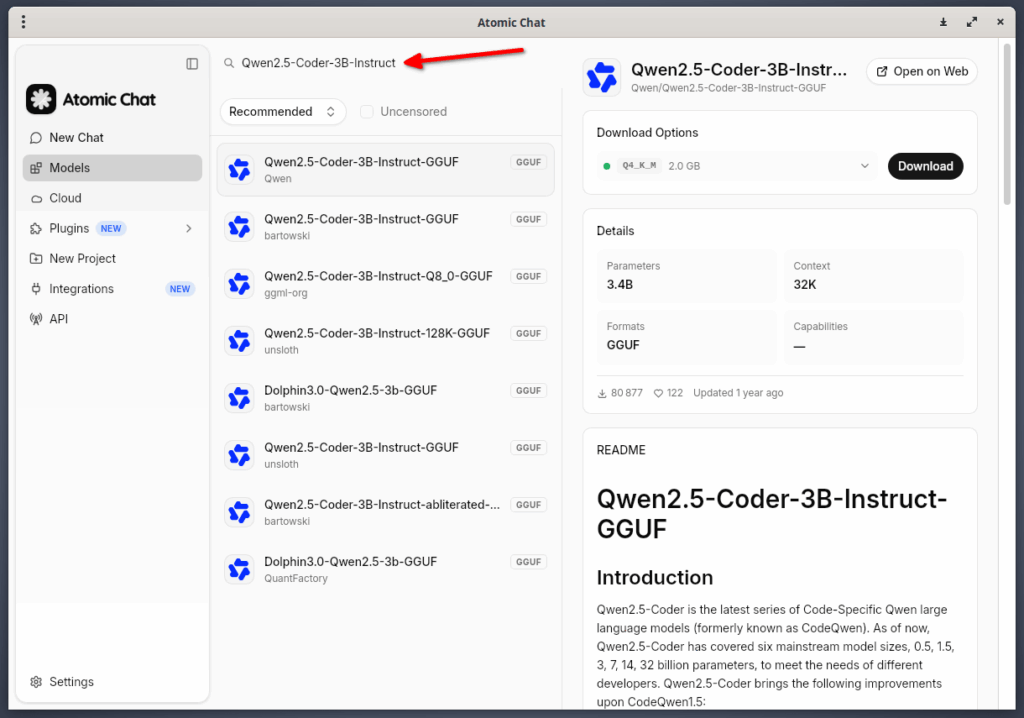Select Qwen2.5-Coder-3B-Instruct-GGUF by unsloth
The image size is (1024, 718).
coord(385,455)
